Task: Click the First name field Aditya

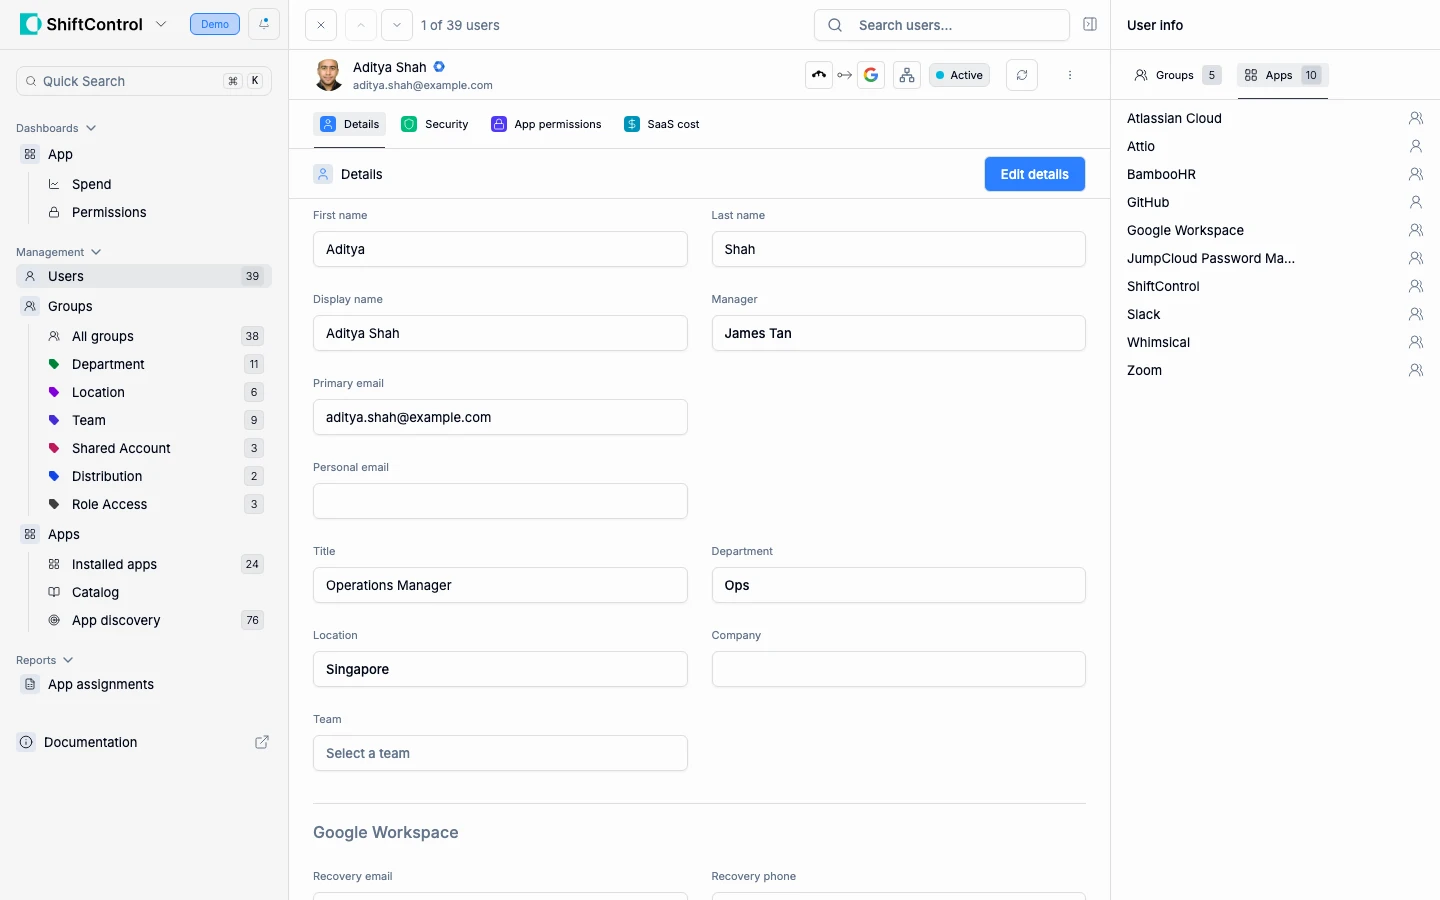Action: click(500, 249)
